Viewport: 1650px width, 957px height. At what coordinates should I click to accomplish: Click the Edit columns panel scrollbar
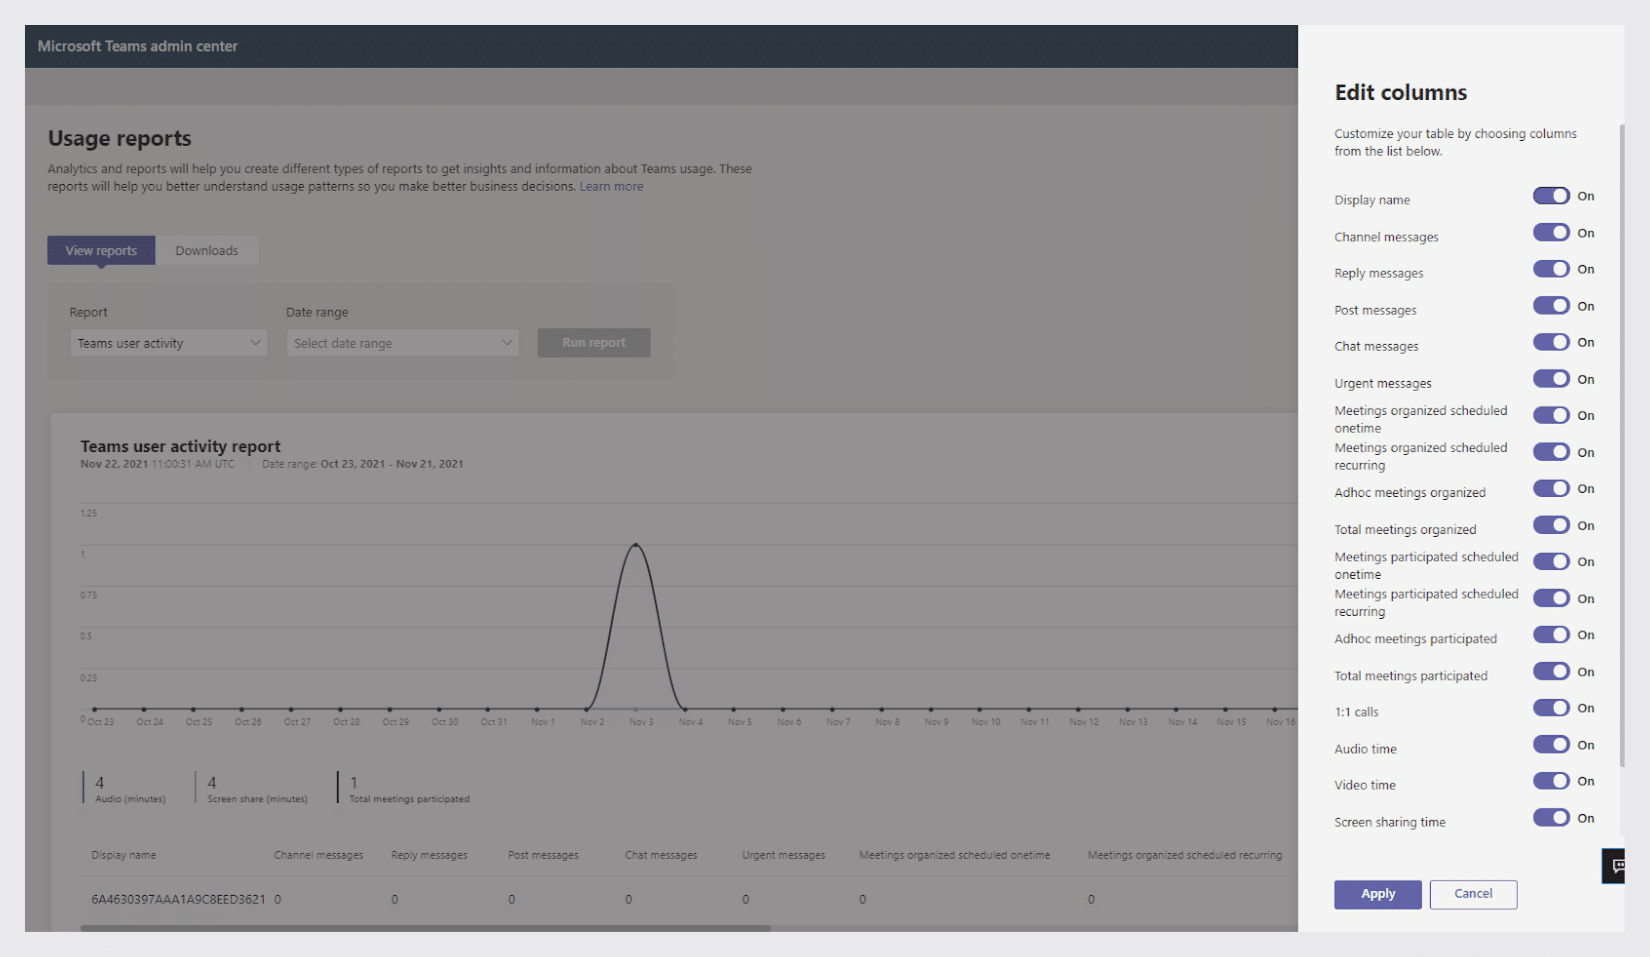1621,445
